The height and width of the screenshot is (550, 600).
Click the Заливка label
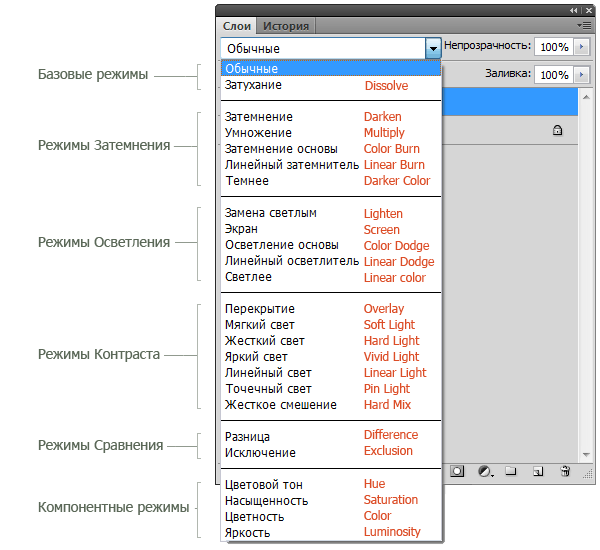(508, 73)
